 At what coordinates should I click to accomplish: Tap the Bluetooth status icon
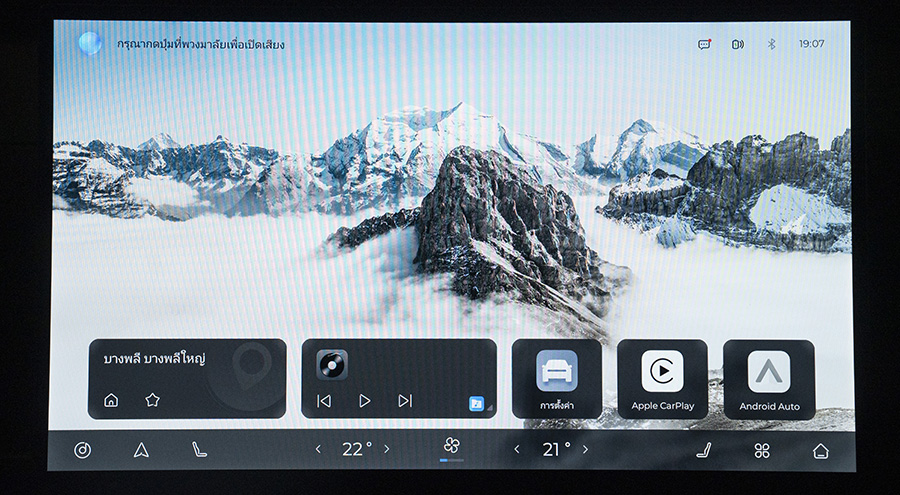coord(771,44)
